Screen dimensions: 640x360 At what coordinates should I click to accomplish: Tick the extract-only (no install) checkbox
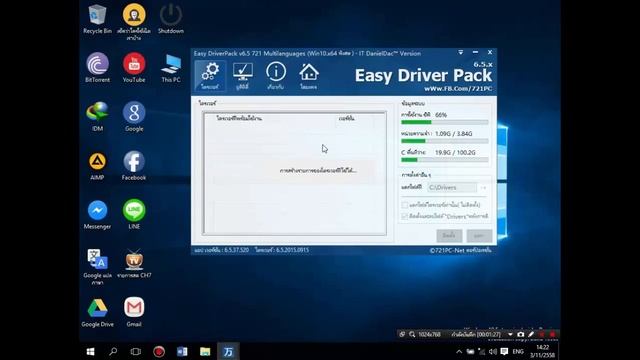click(404, 205)
